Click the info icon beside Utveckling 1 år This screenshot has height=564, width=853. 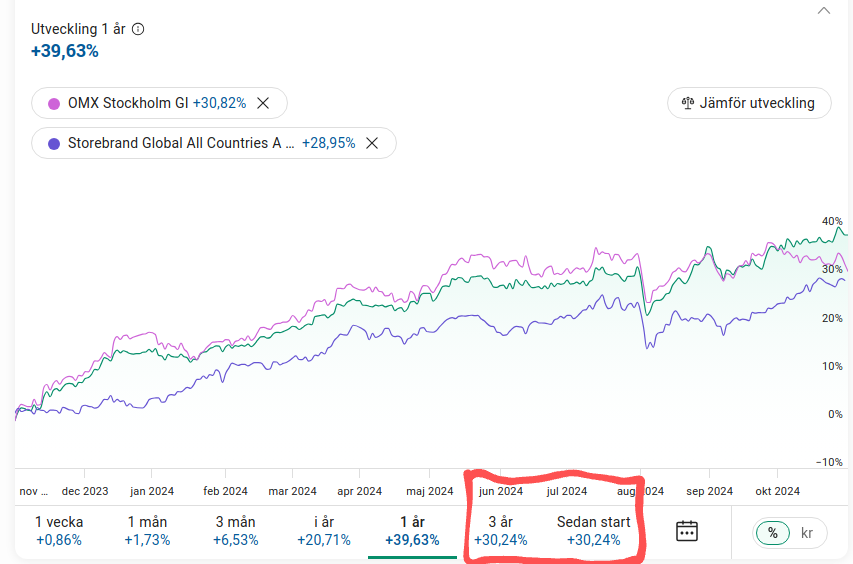pyautogui.click(x=138, y=29)
